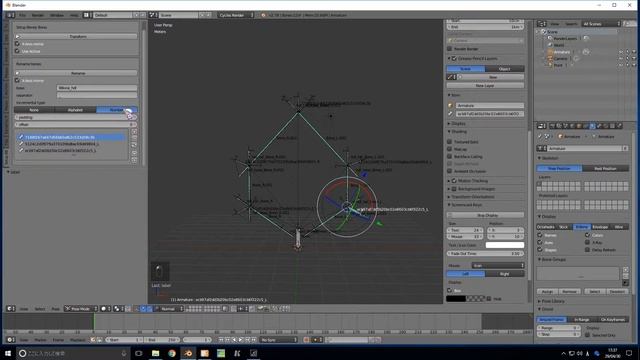
Task: Toggle the Backface Culling checkbox
Action: (450, 156)
